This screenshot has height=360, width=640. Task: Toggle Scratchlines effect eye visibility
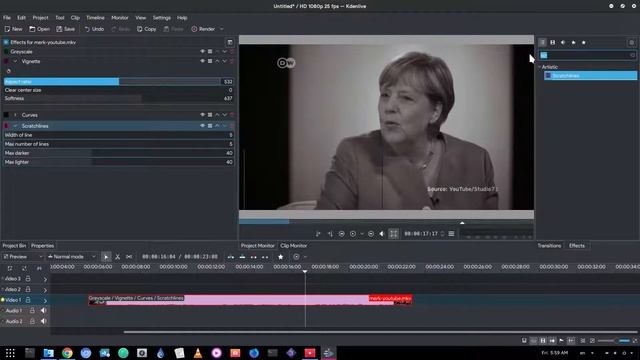pyautogui.click(x=202, y=126)
